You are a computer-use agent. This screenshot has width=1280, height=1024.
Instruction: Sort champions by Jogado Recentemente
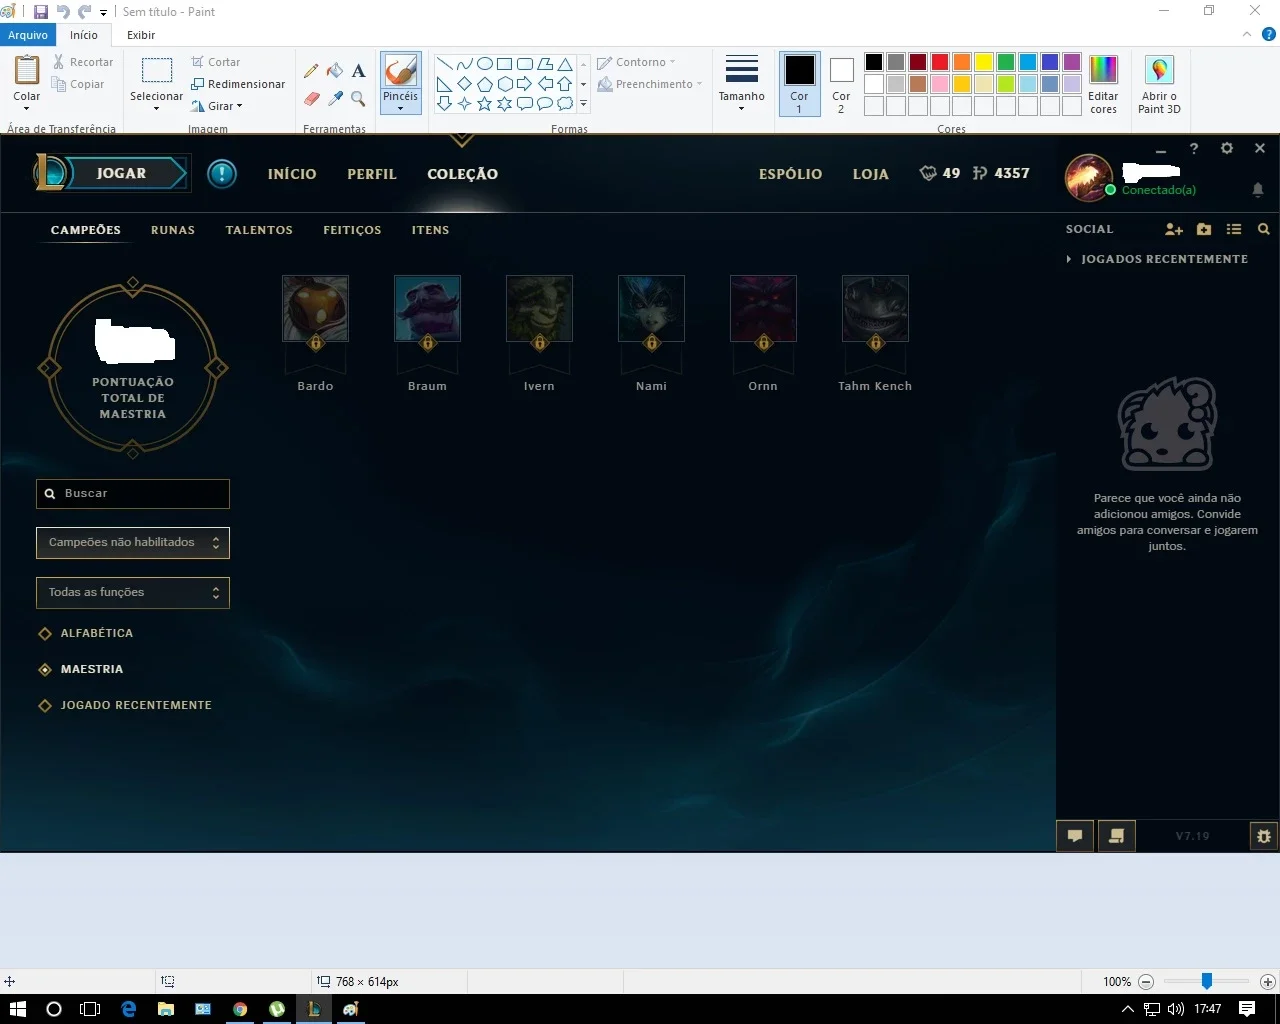125,705
